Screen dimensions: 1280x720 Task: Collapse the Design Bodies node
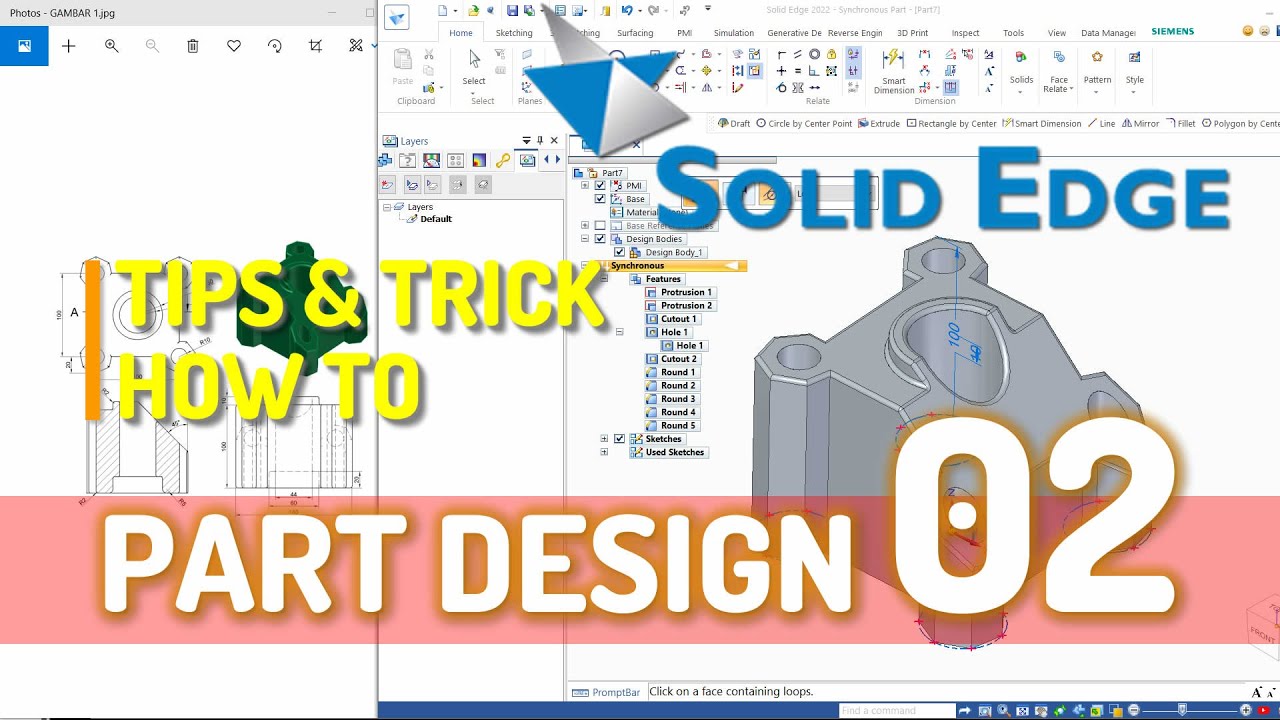[585, 239]
